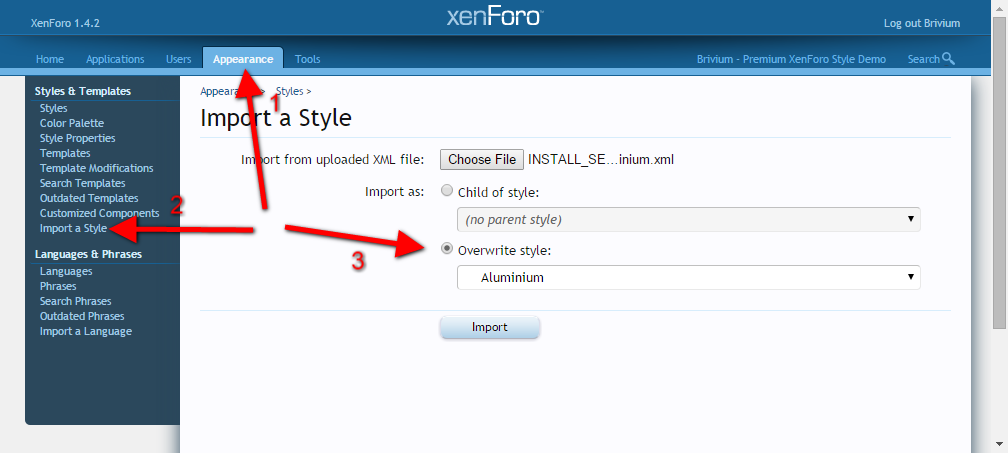Open Outdated Phrases in the sidebar

coord(82,315)
